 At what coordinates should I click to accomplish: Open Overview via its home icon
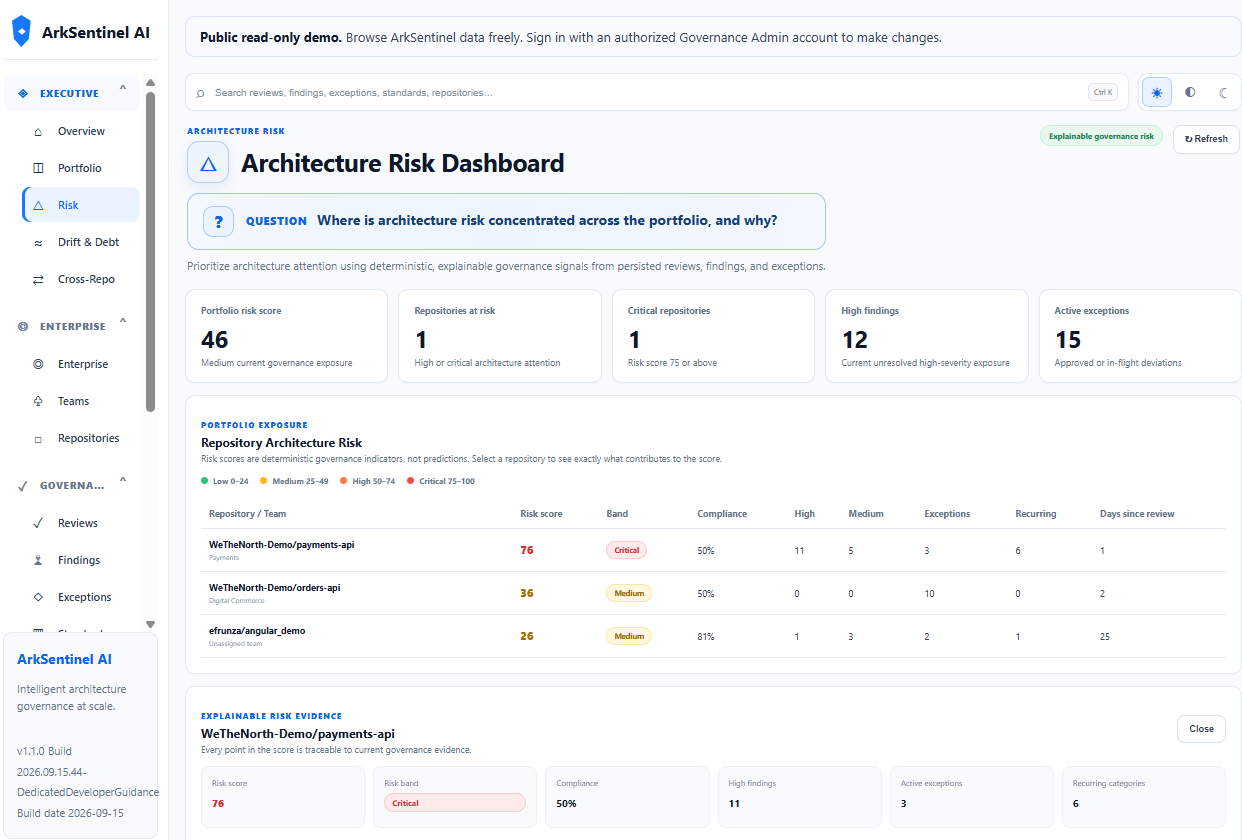[38, 131]
